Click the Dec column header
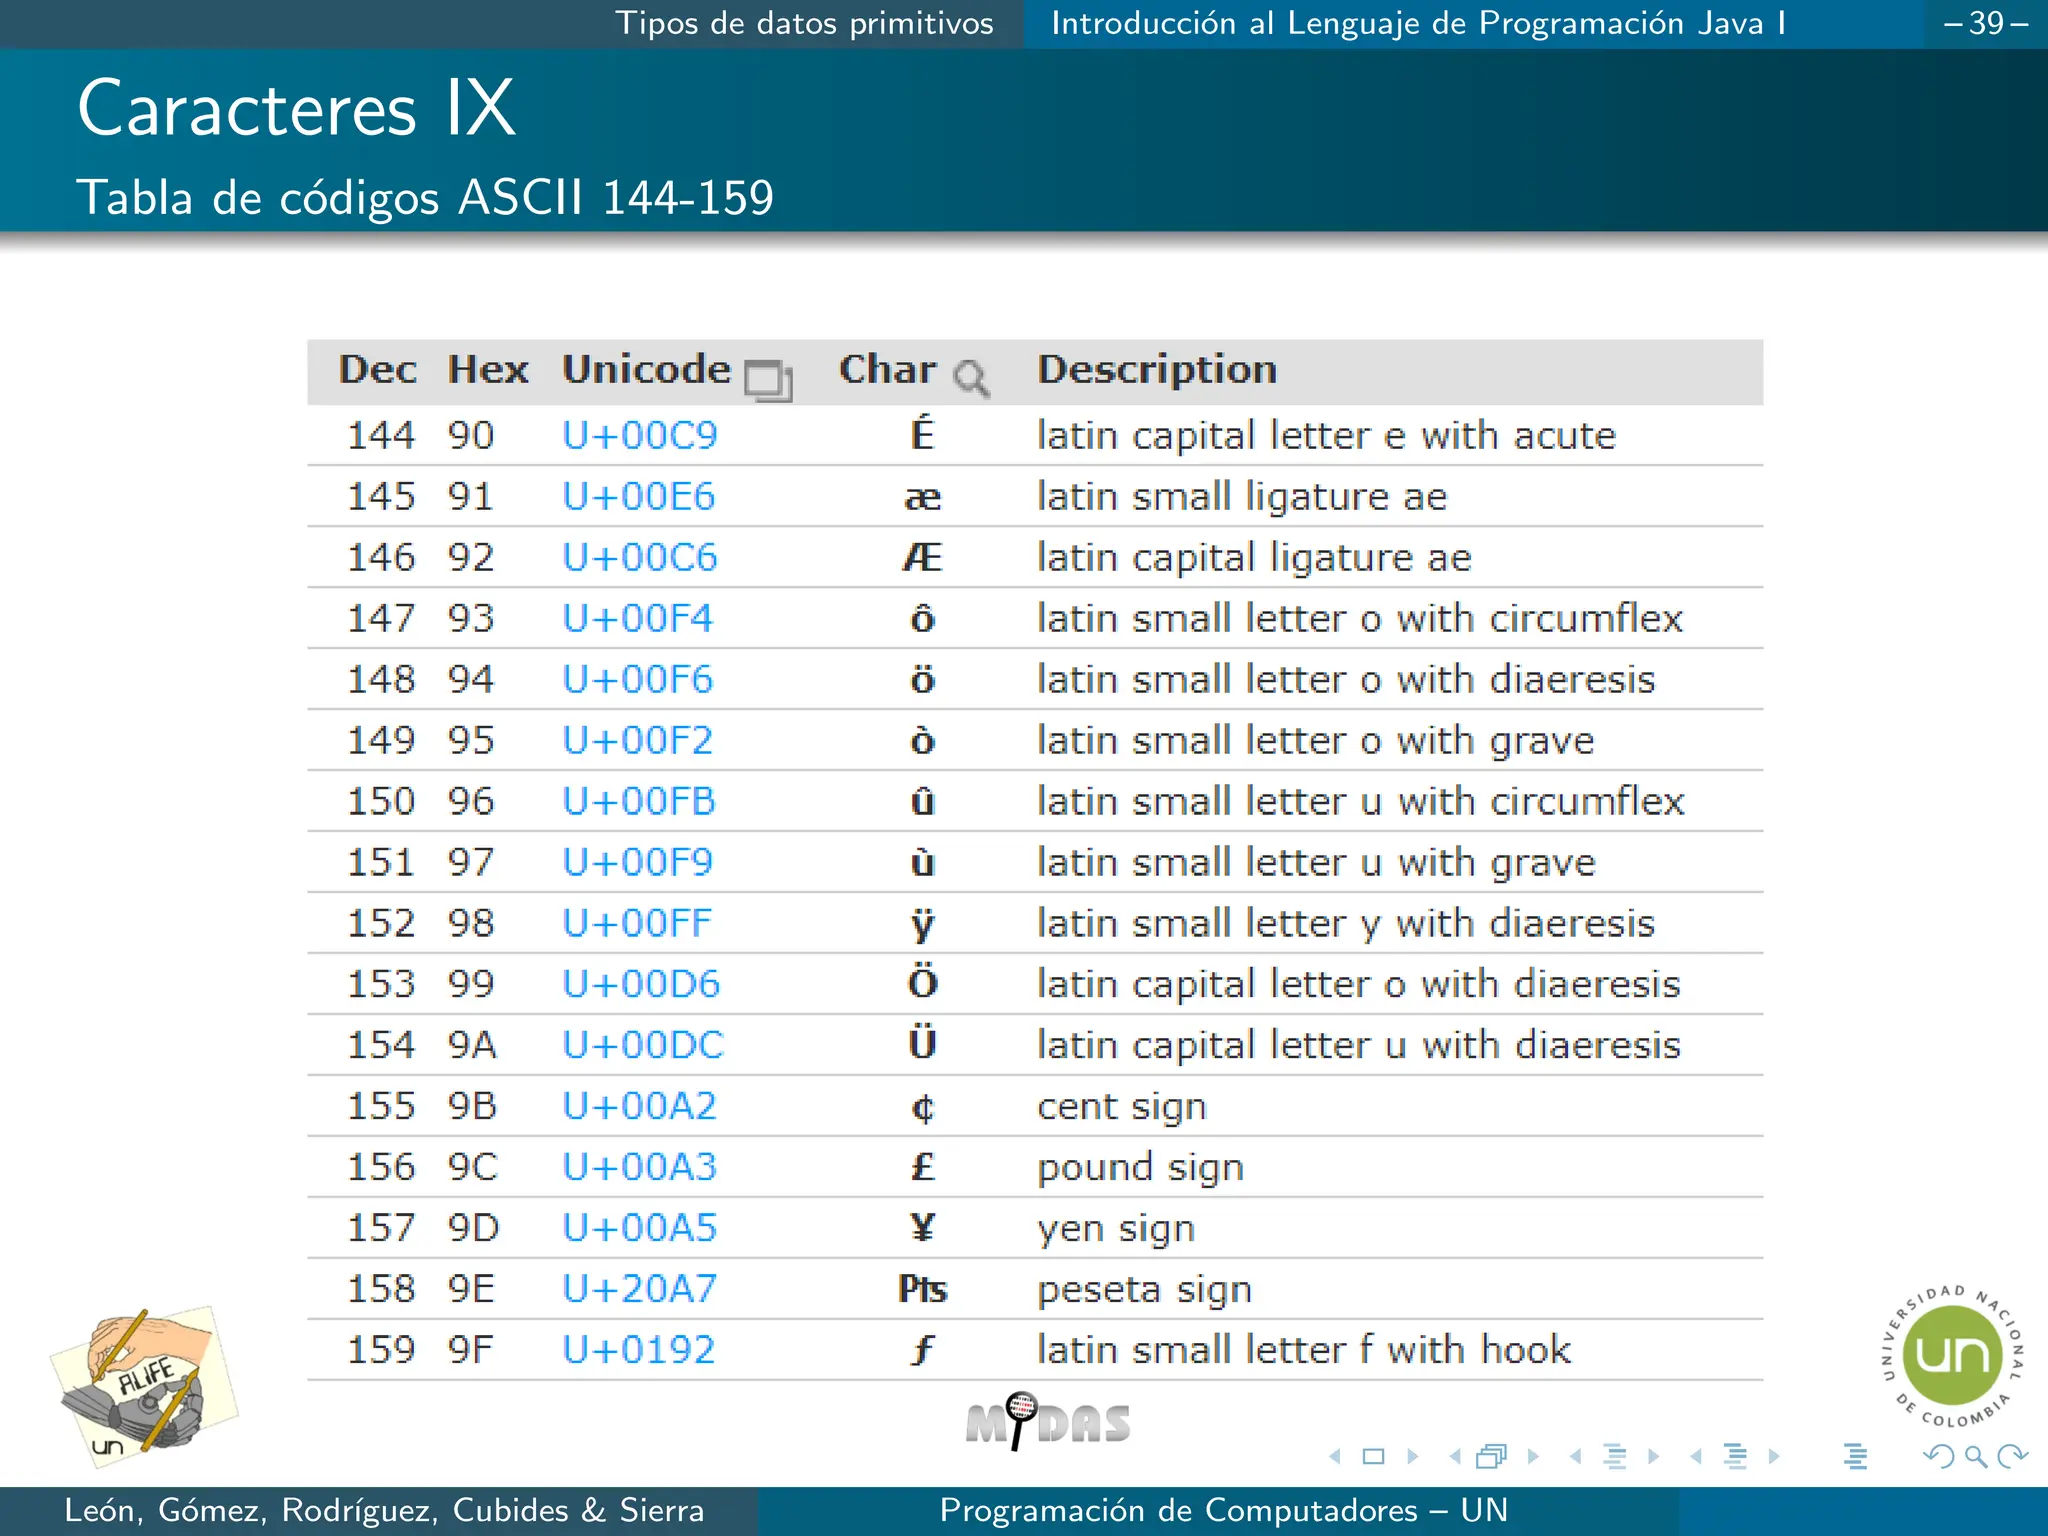The height and width of the screenshot is (1536, 2048). [377, 370]
